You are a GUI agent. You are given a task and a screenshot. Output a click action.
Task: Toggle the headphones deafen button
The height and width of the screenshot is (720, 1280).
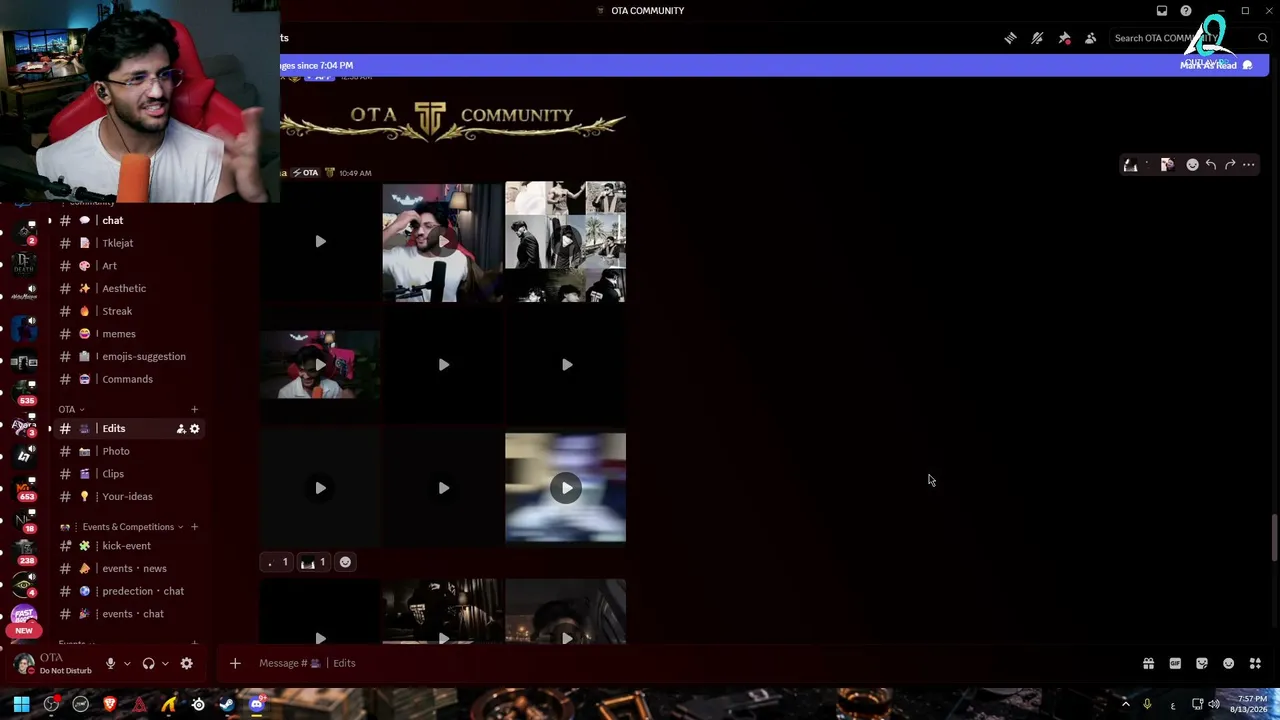pyautogui.click(x=149, y=663)
